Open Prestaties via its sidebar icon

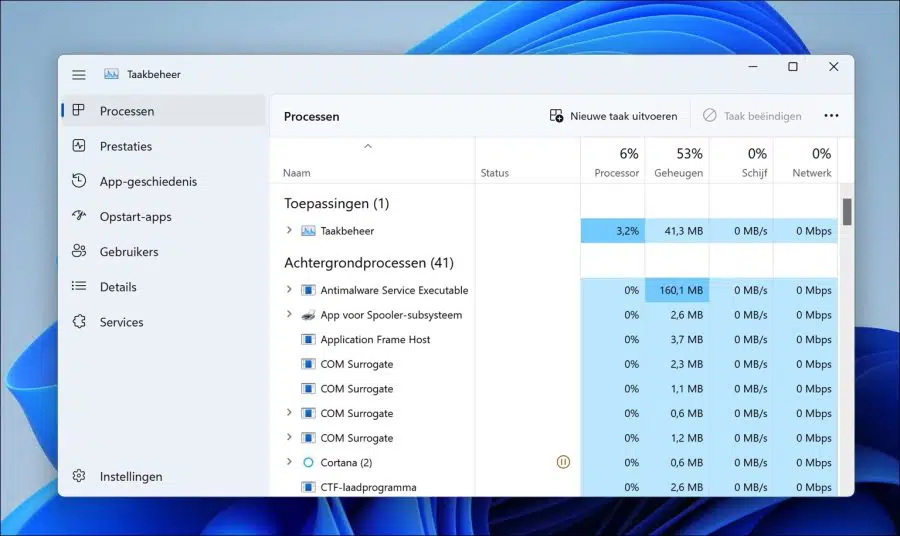pos(79,146)
